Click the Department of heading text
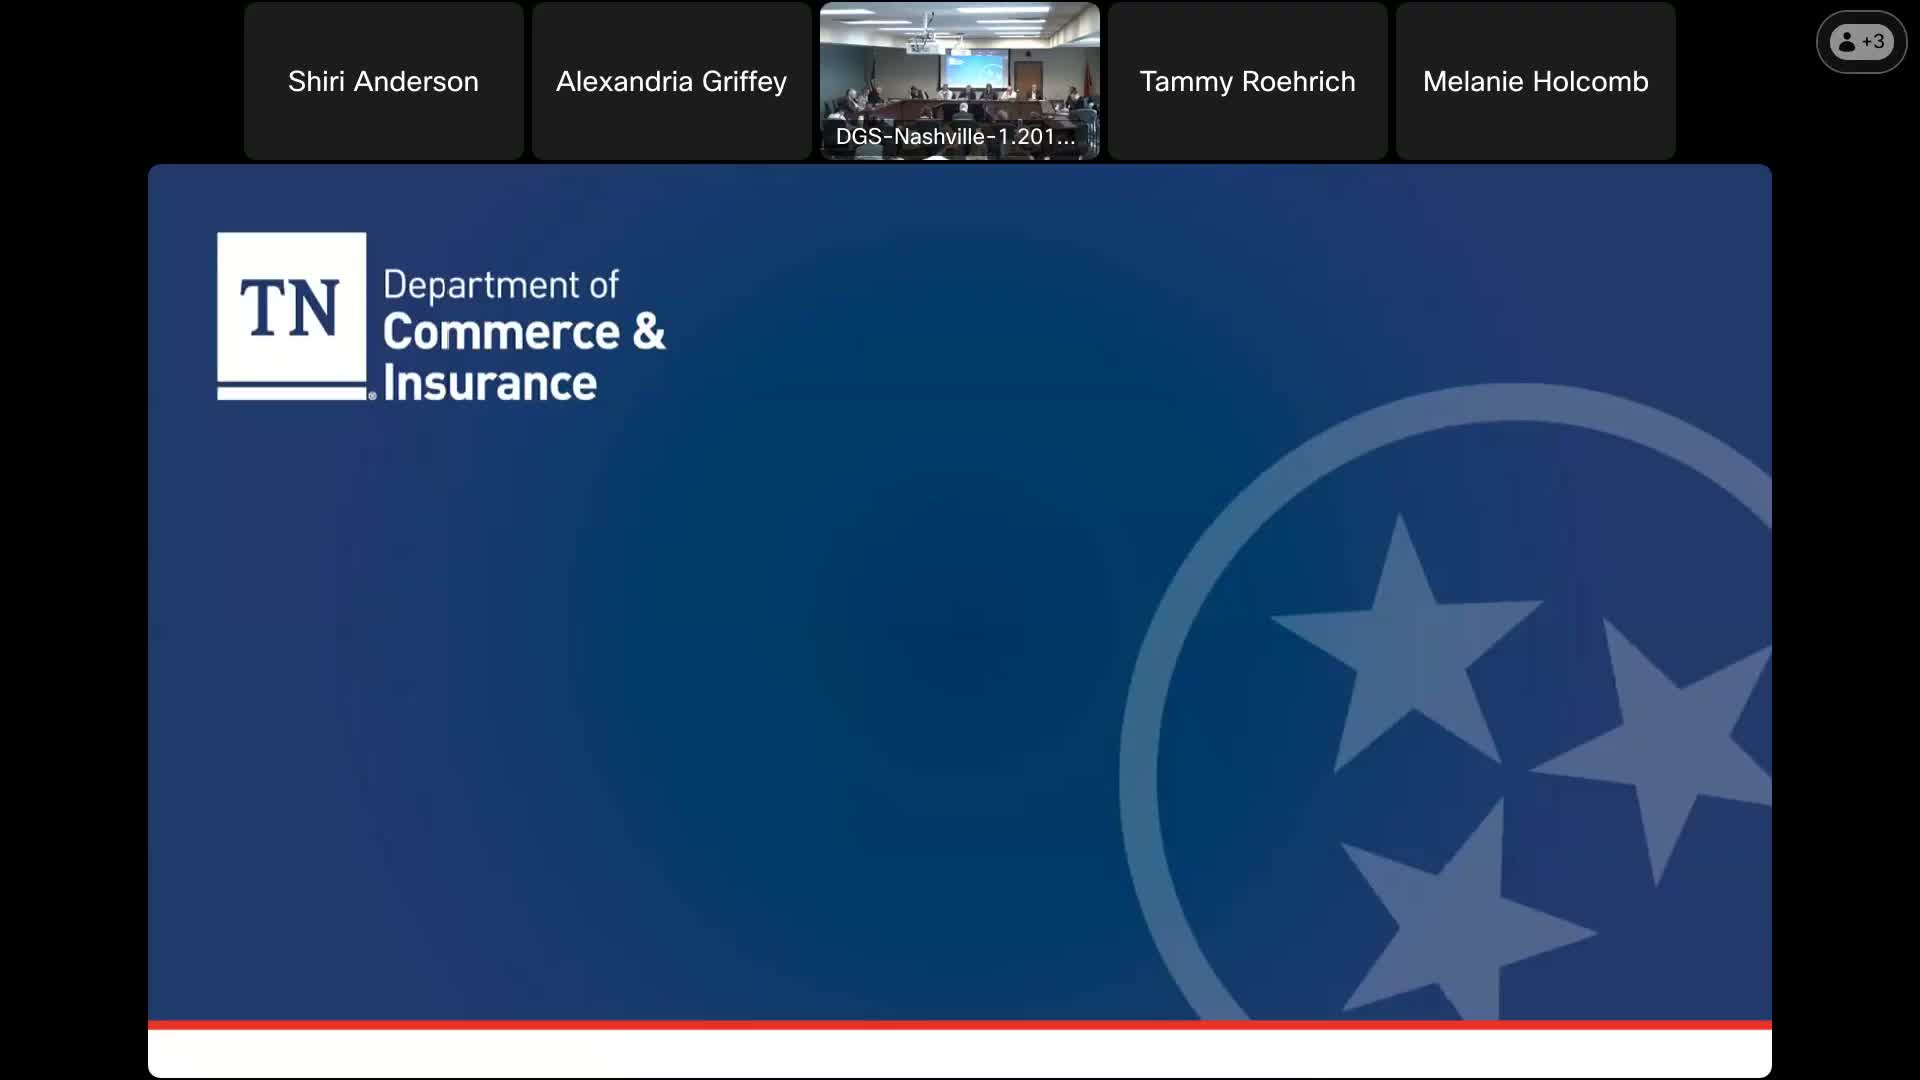The width and height of the screenshot is (1920, 1080). click(x=500, y=285)
